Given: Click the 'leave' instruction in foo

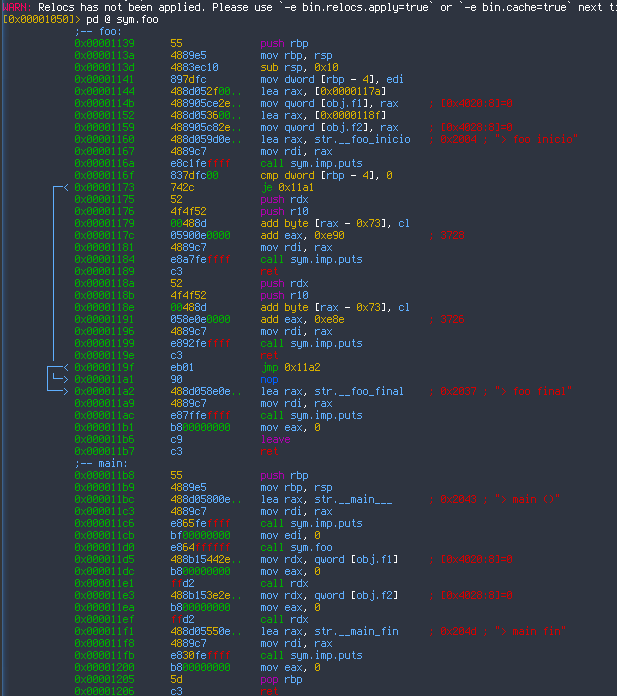Looking at the screenshot, I should (275, 440).
